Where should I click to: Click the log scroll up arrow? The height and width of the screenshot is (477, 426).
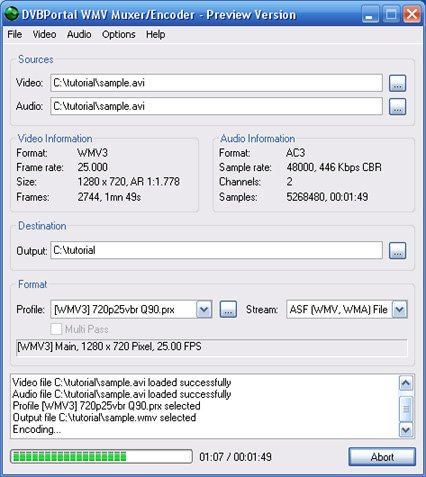[406, 383]
